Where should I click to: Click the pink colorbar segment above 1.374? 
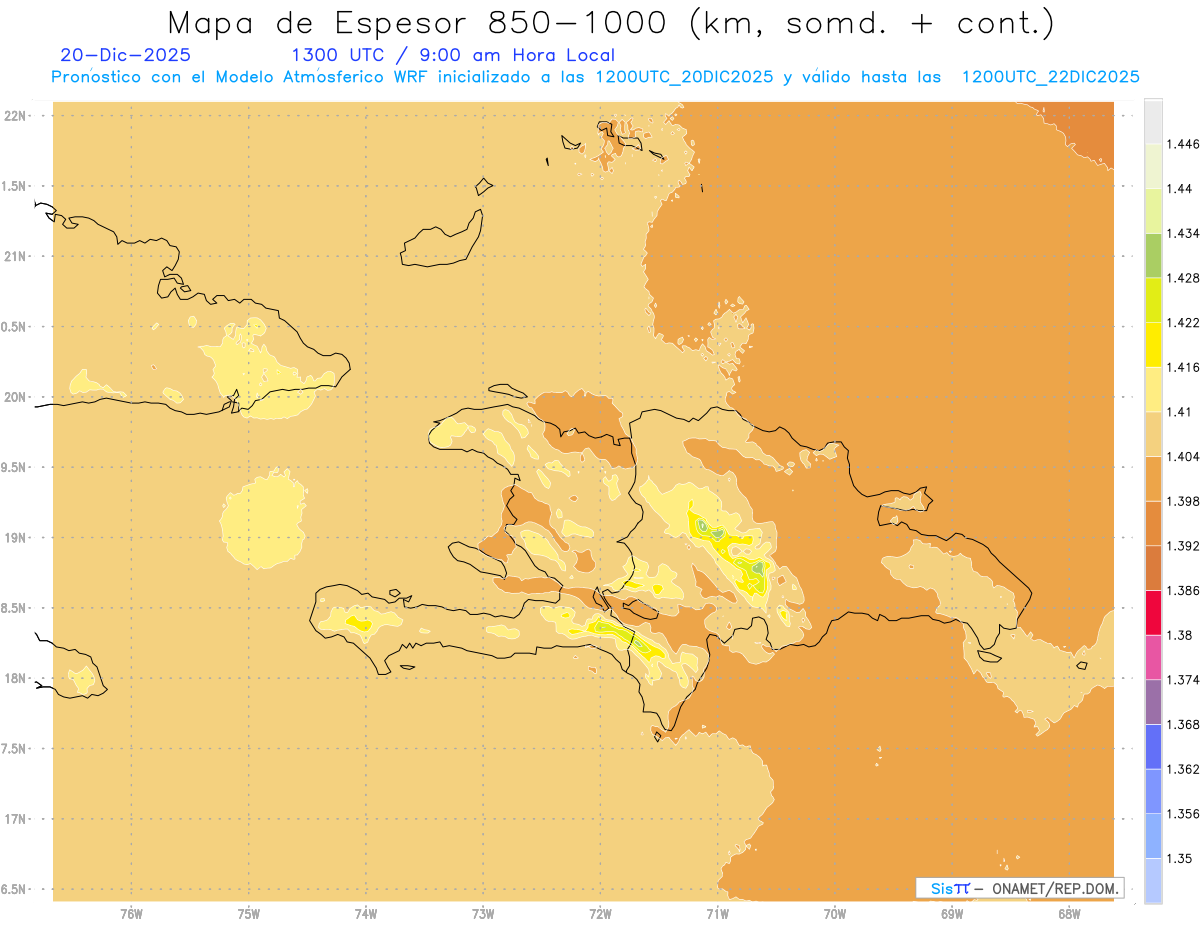(x=1153, y=657)
